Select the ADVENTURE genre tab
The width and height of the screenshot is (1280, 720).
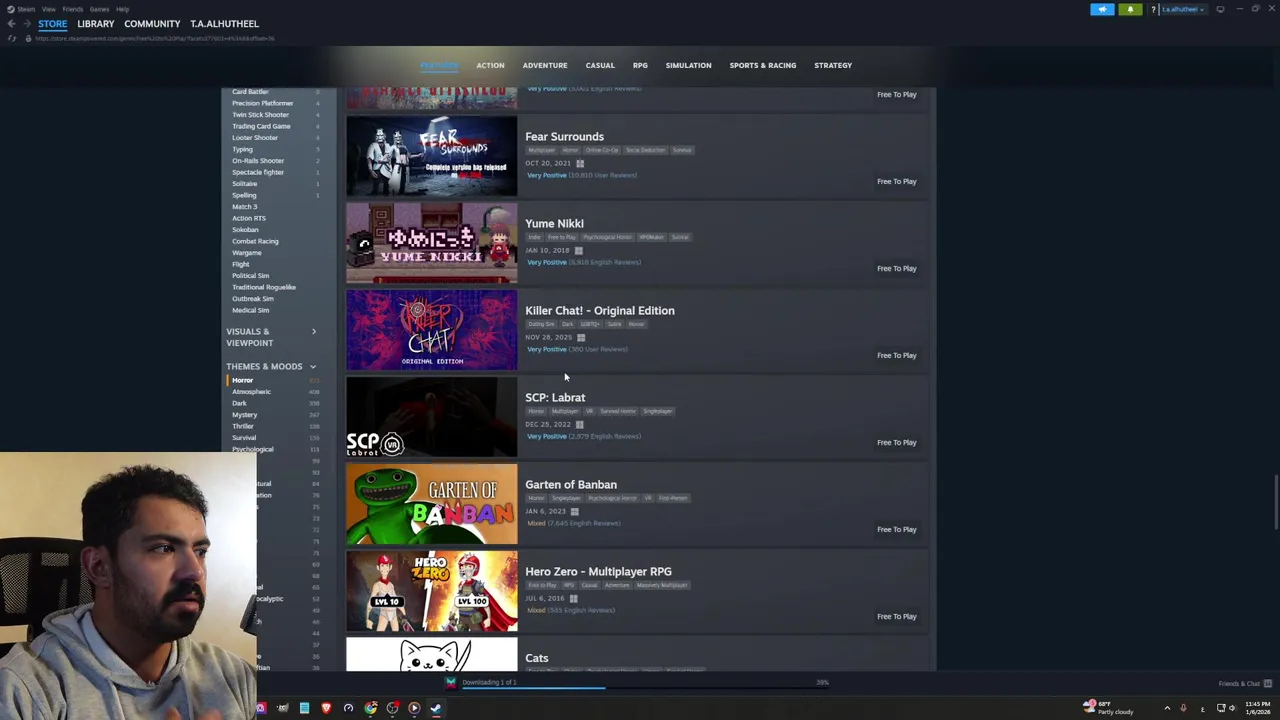tap(545, 65)
